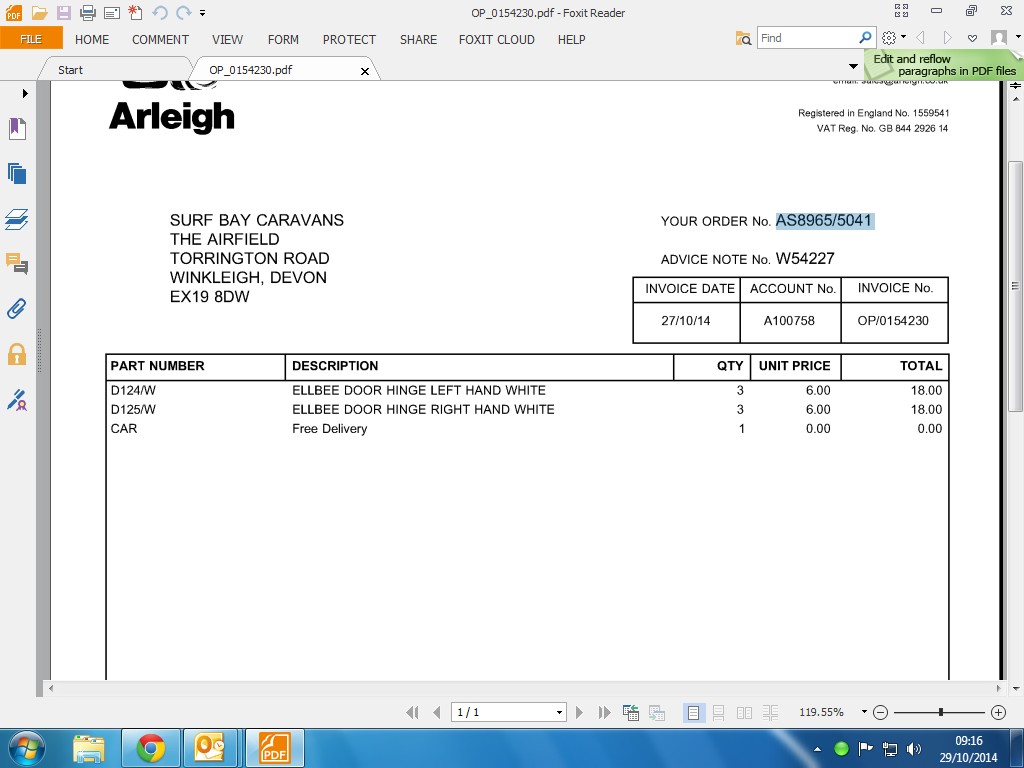Switch to the HELP ribbon tab

(x=571, y=39)
